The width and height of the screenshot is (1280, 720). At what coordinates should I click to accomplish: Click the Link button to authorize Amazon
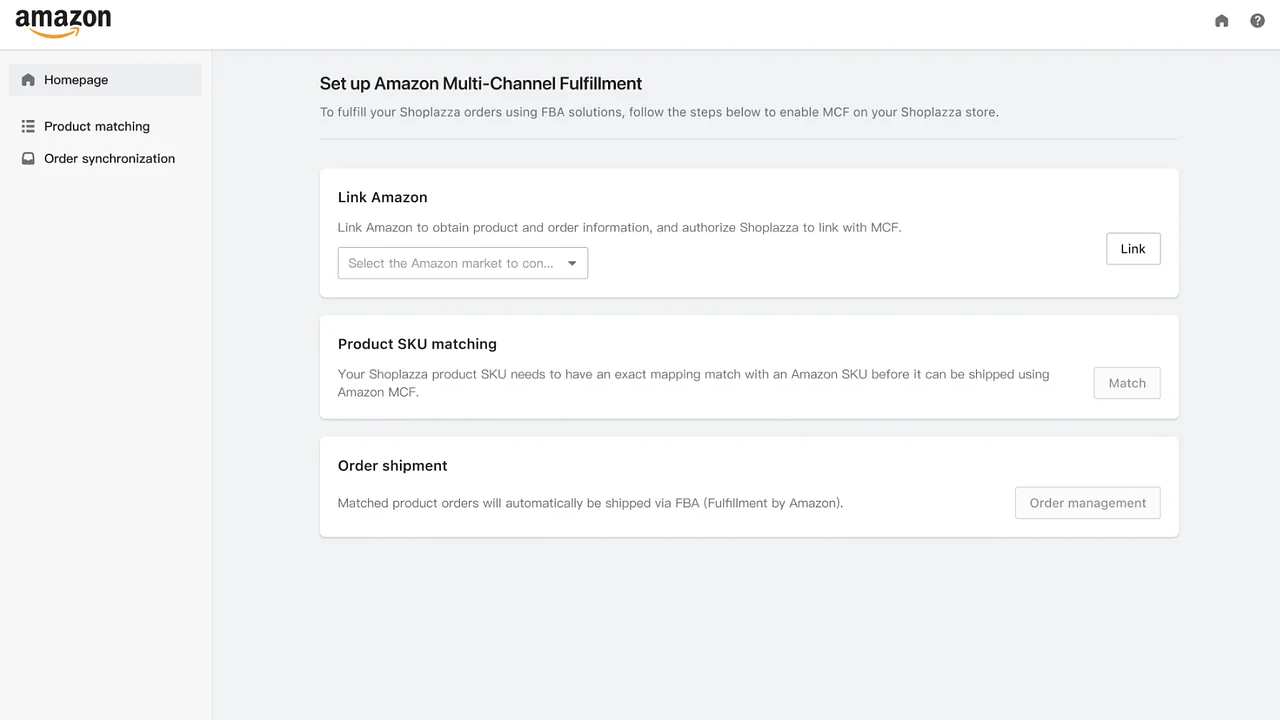click(1132, 248)
